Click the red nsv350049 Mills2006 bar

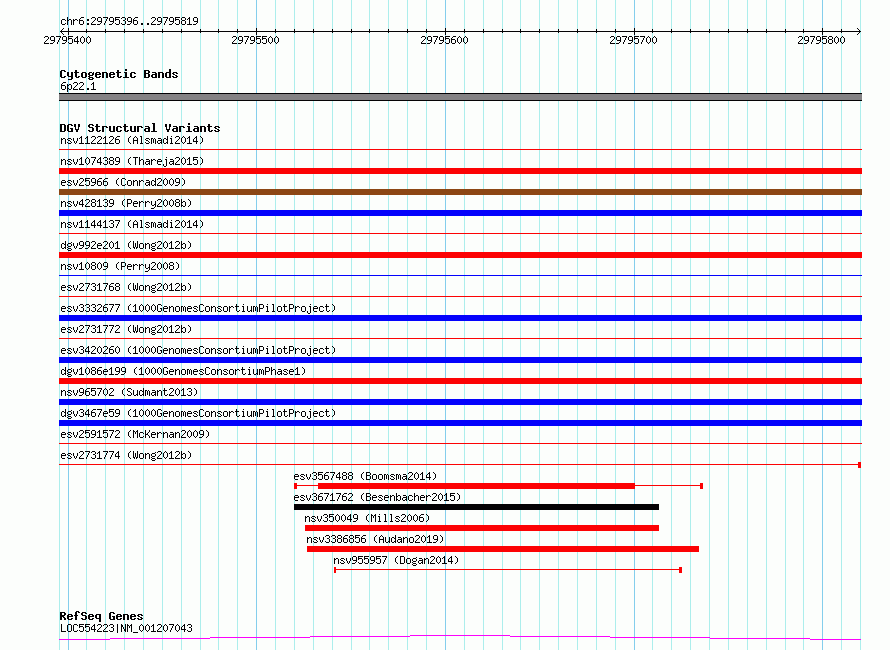click(482, 528)
